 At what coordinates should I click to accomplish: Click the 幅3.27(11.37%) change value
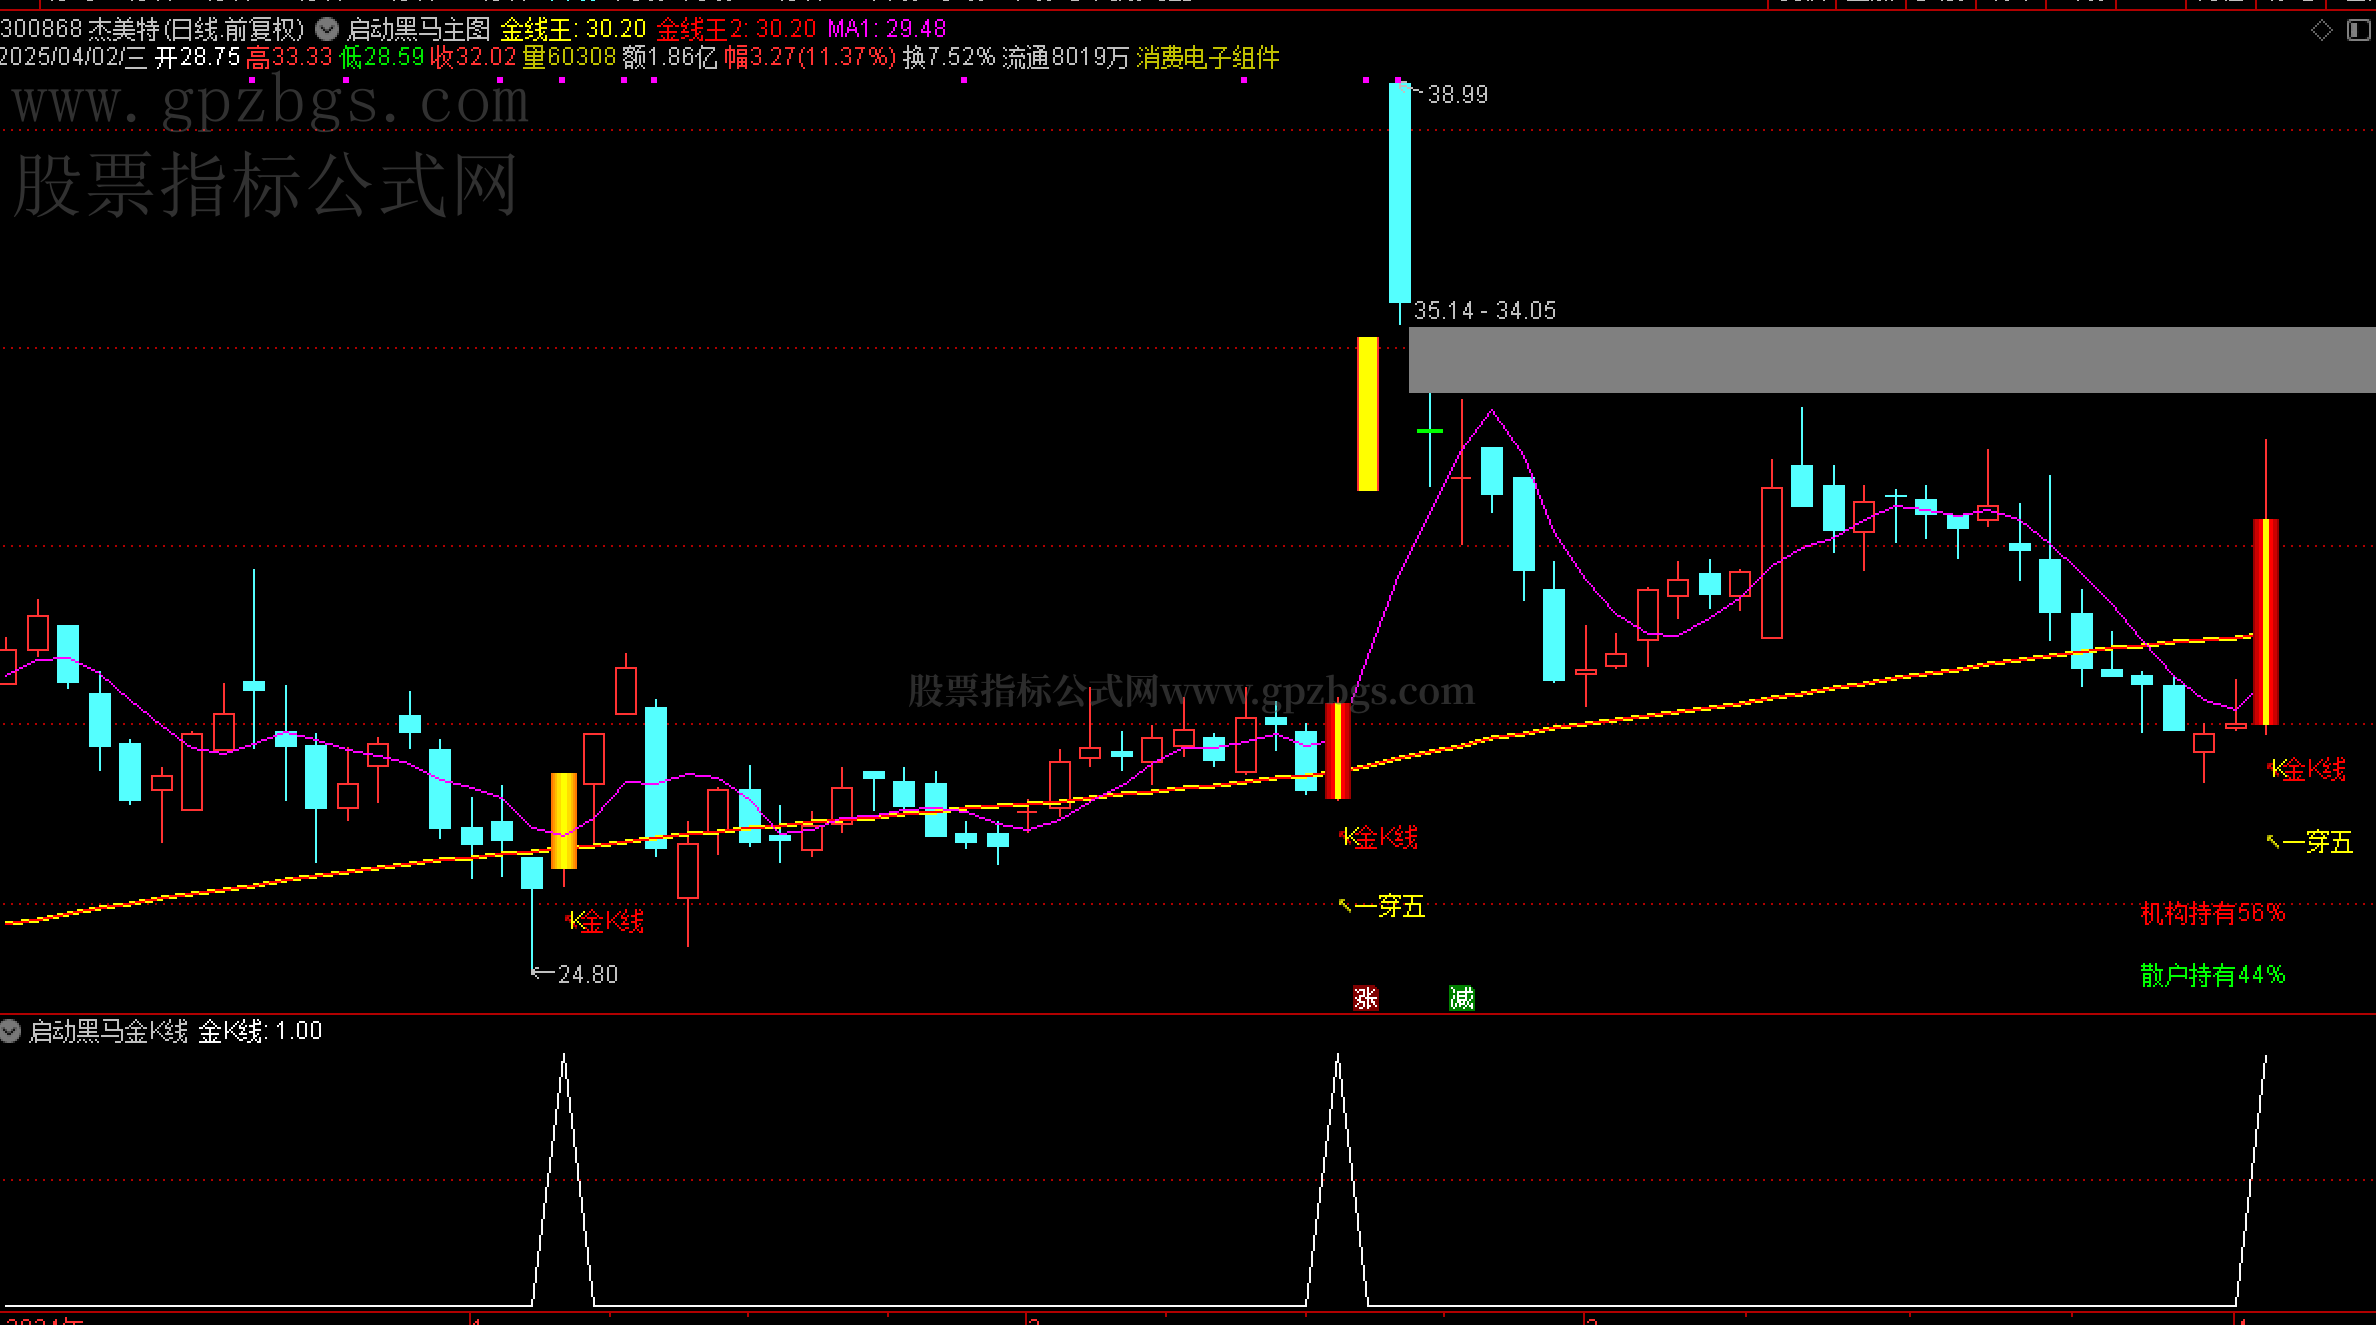pyautogui.click(x=810, y=58)
